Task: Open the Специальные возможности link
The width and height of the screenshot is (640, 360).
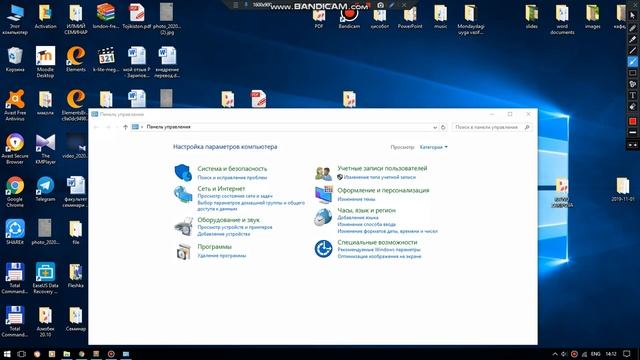Action: click(377, 242)
